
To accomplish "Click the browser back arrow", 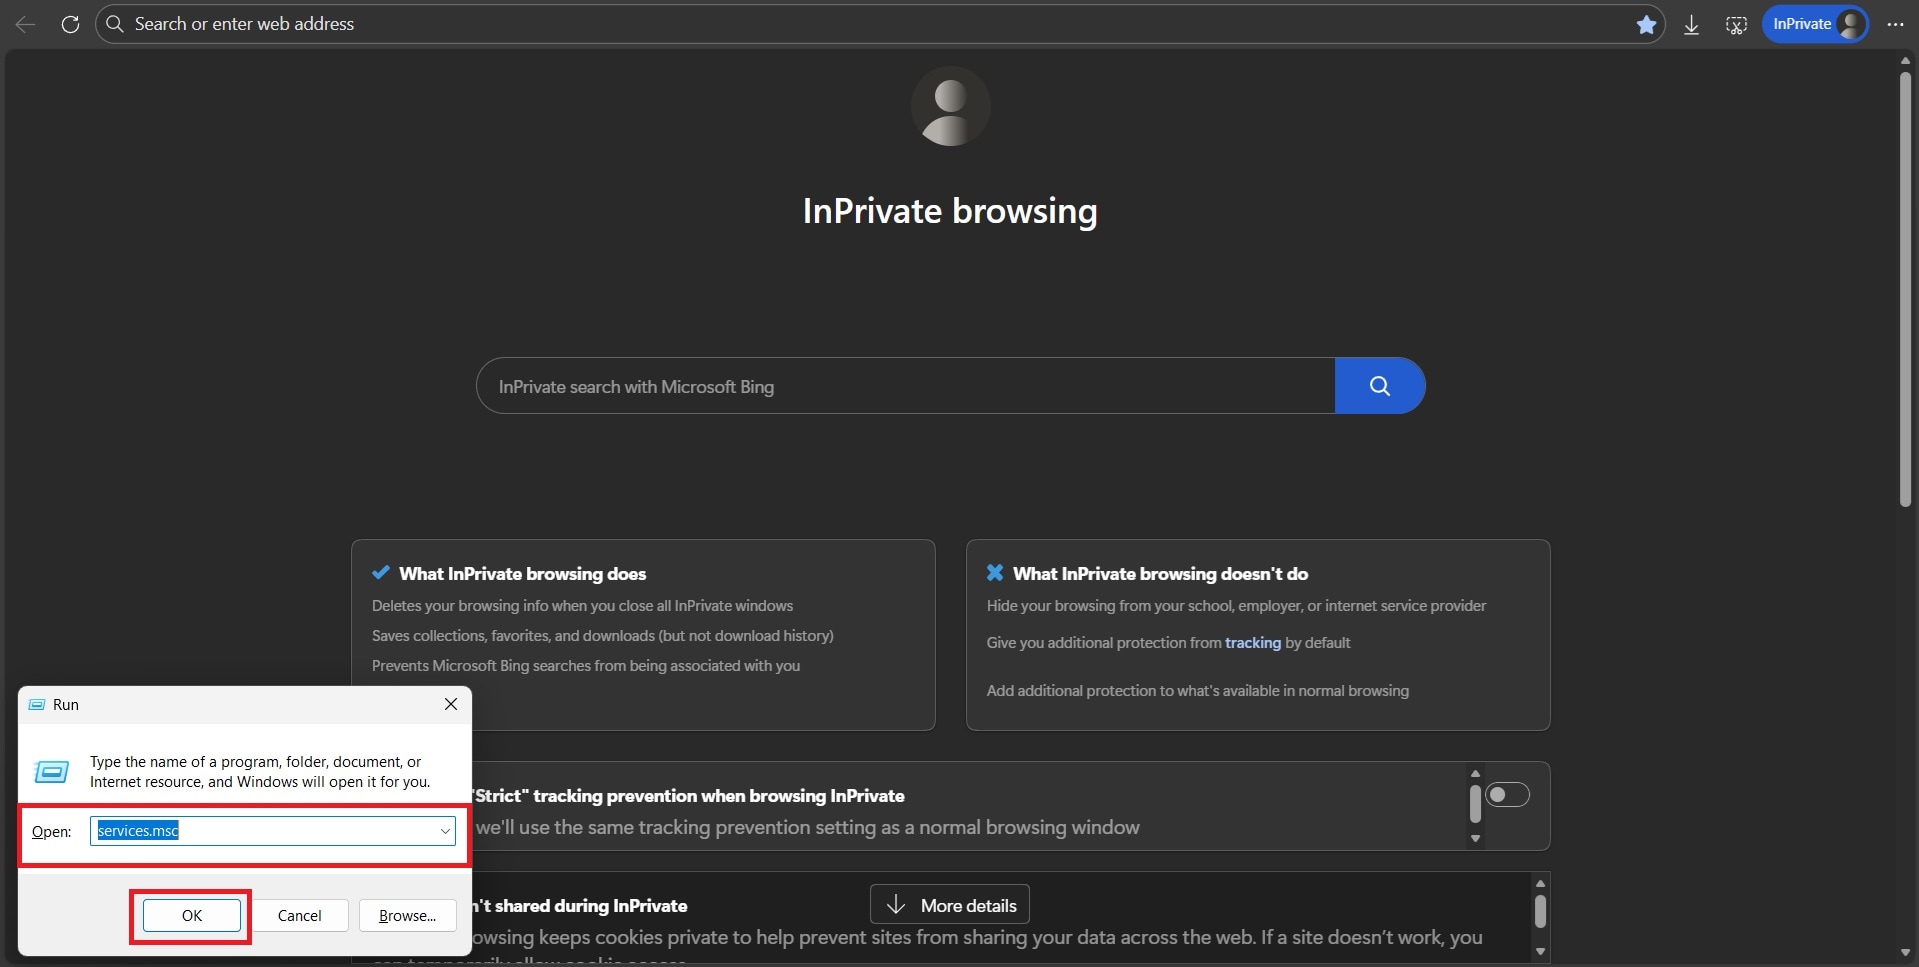I will pos(26,24).
